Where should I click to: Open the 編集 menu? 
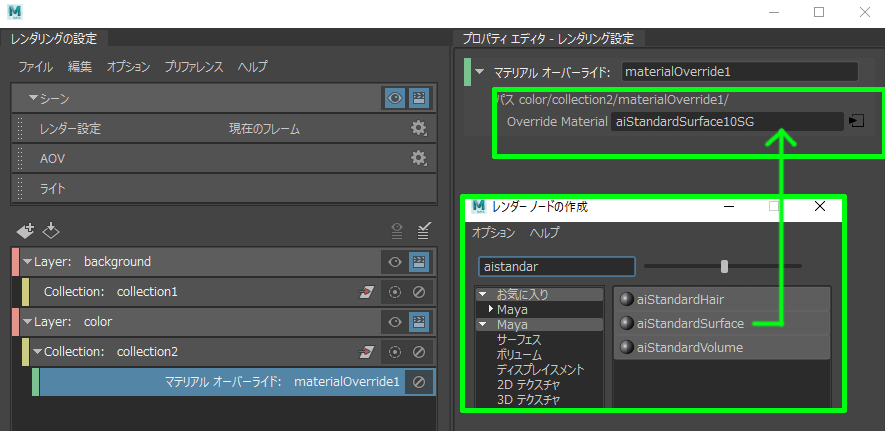[80, 67]
